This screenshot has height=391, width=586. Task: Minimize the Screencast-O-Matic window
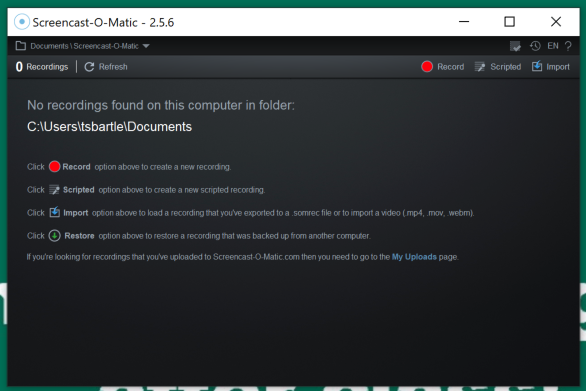click(464, 22)
